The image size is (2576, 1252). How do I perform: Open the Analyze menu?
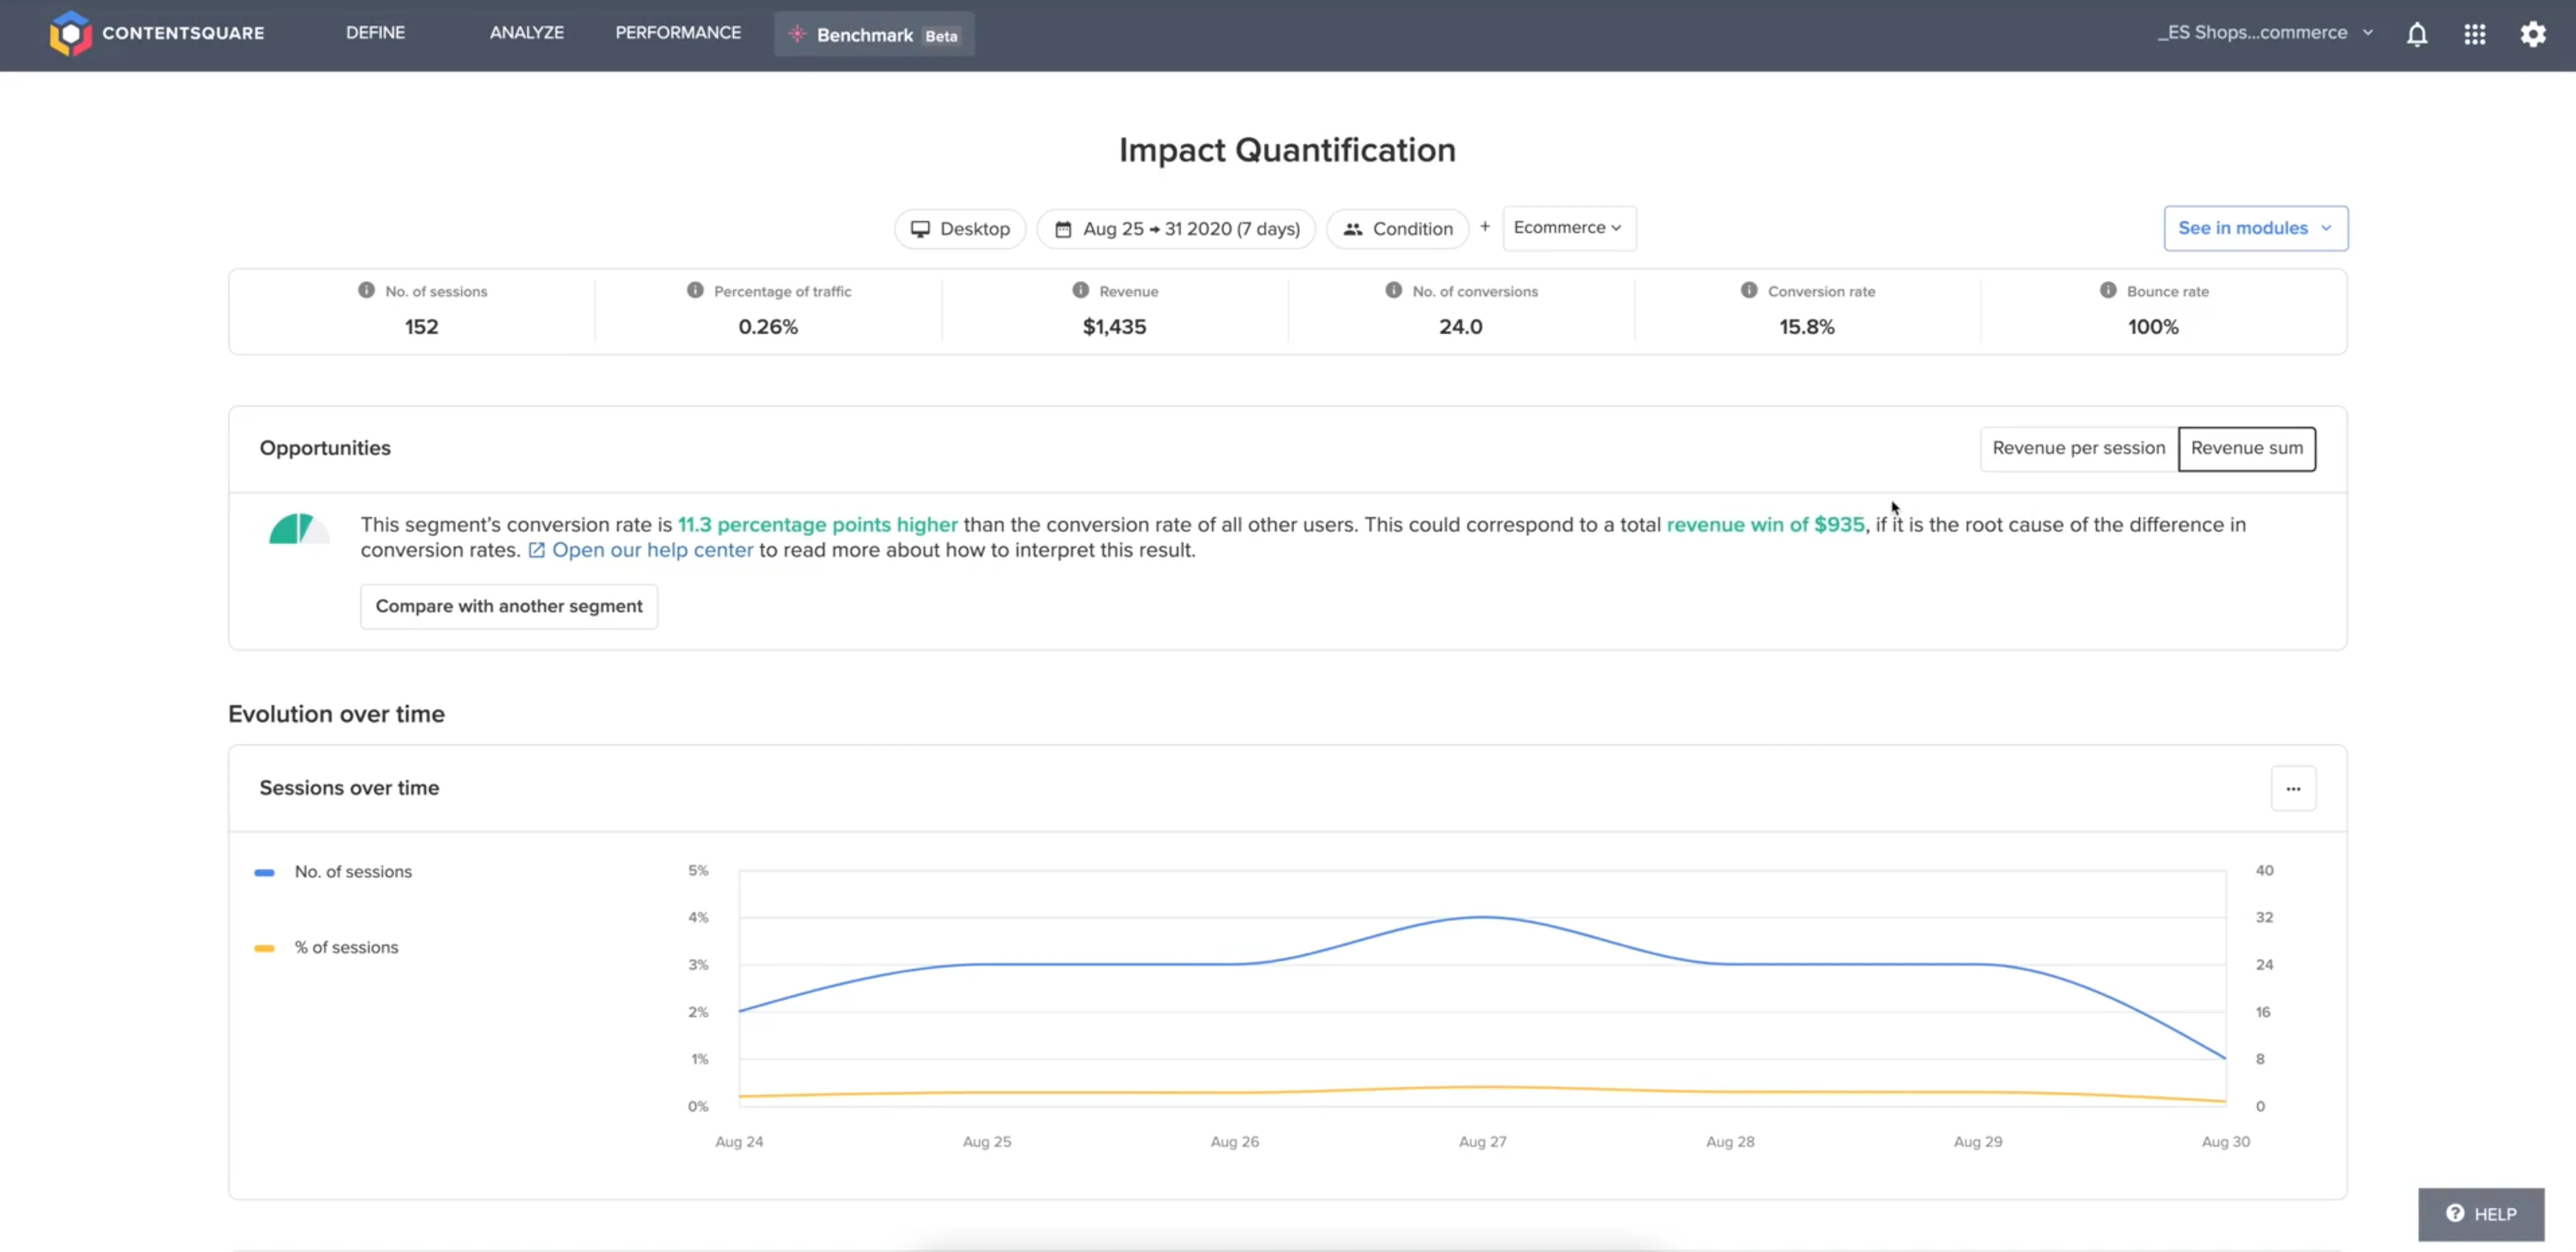(x=526, y=33)
